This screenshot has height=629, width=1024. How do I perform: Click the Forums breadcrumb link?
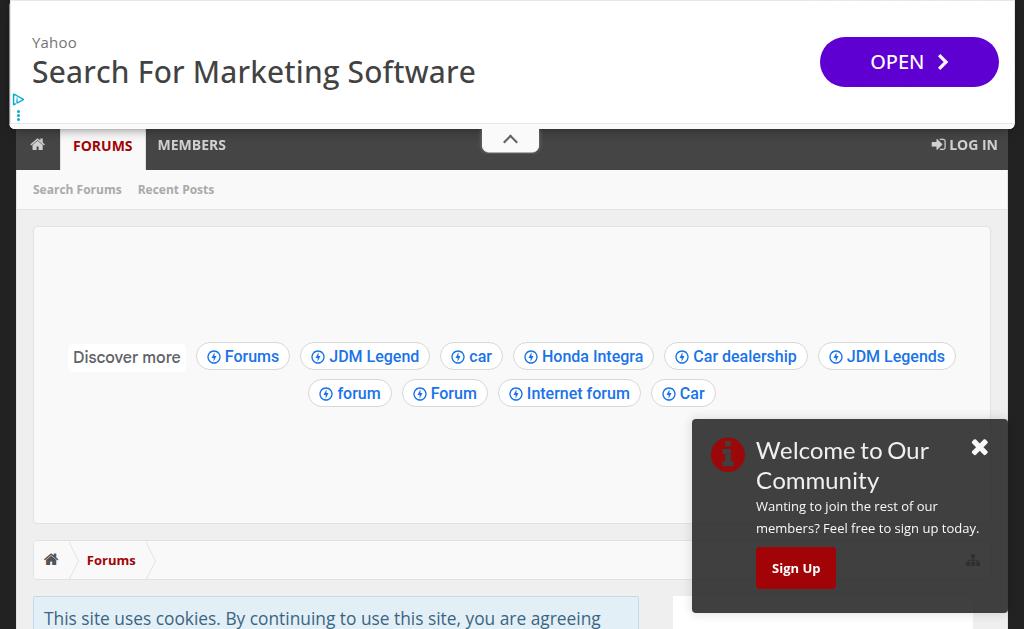click(111, 560)
